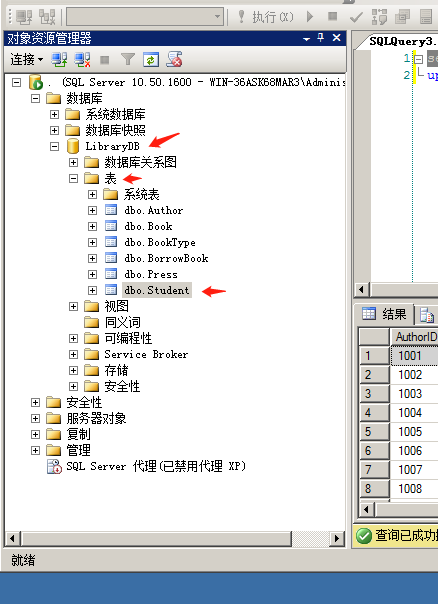Expand the 管理 folder

point(35,450)
